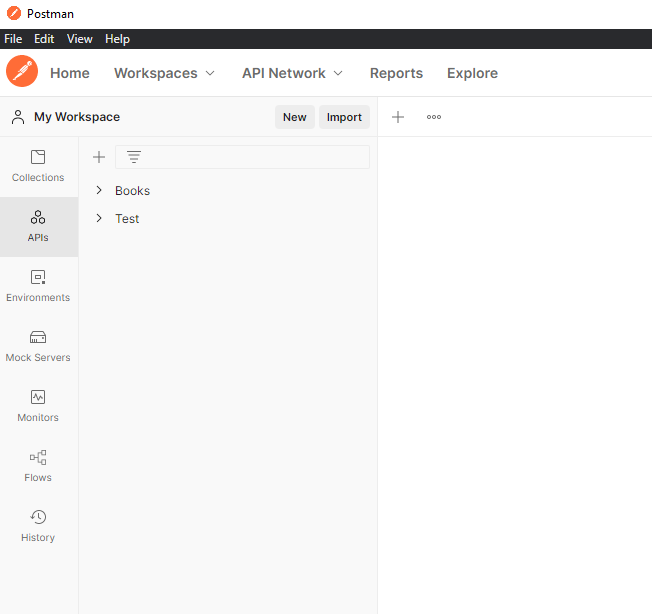Open the Environments sidebar tab
This screenshot has width=652, height=614.
tap(38, 286)
